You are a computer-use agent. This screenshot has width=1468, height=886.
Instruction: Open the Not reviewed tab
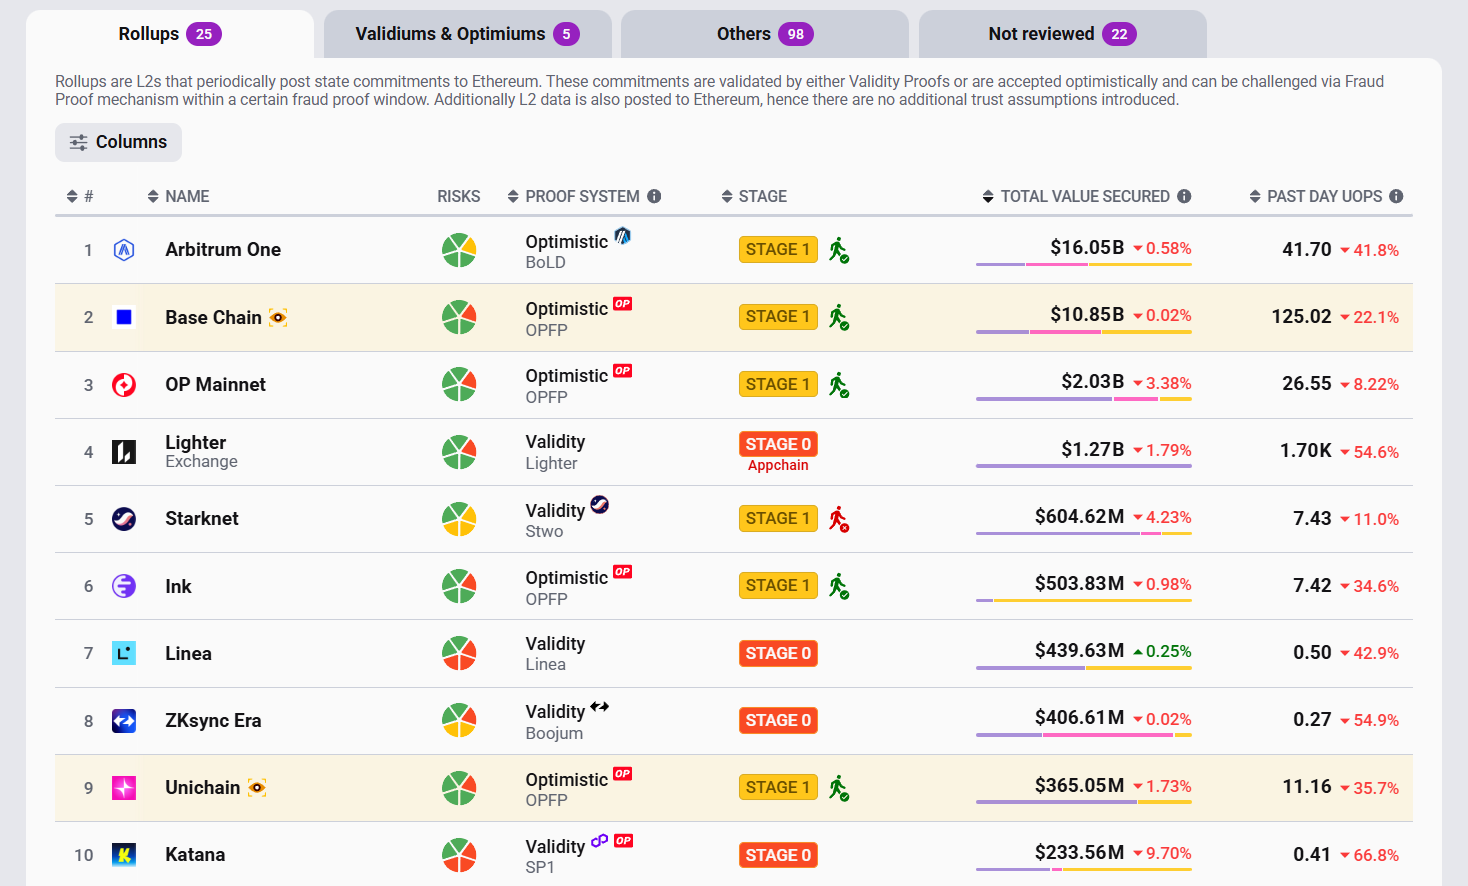coord(1061,34)
